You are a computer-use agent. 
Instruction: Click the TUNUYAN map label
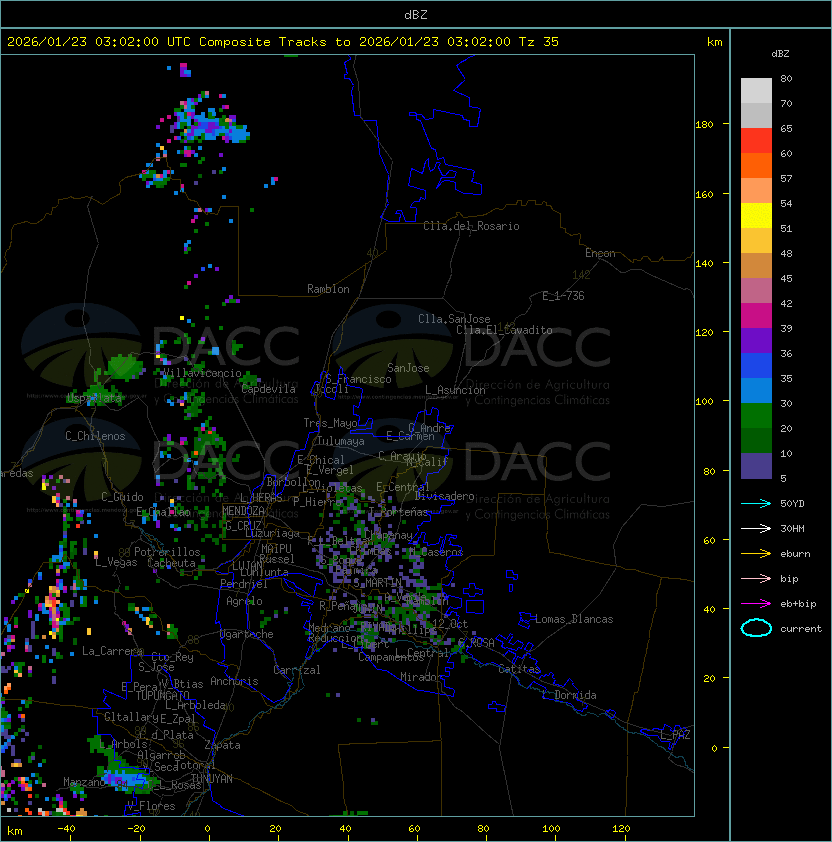(x=212, y=779)
